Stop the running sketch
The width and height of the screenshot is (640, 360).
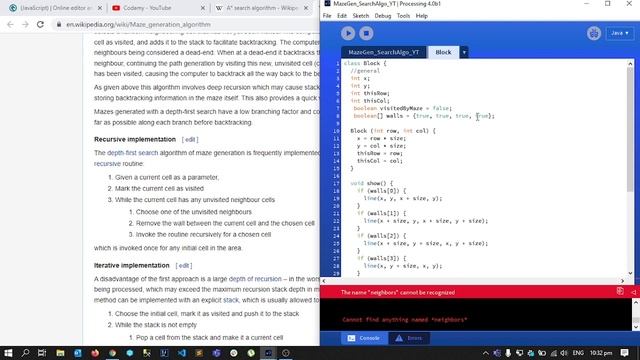click(366, 33)
